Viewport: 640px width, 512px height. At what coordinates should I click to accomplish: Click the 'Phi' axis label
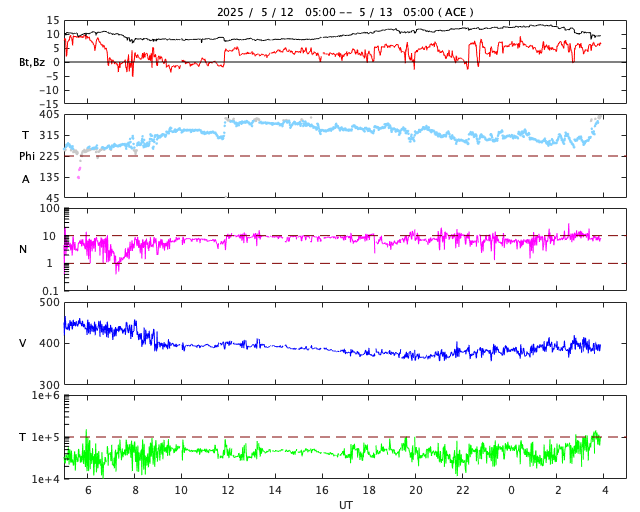click(x=27, y=156)
